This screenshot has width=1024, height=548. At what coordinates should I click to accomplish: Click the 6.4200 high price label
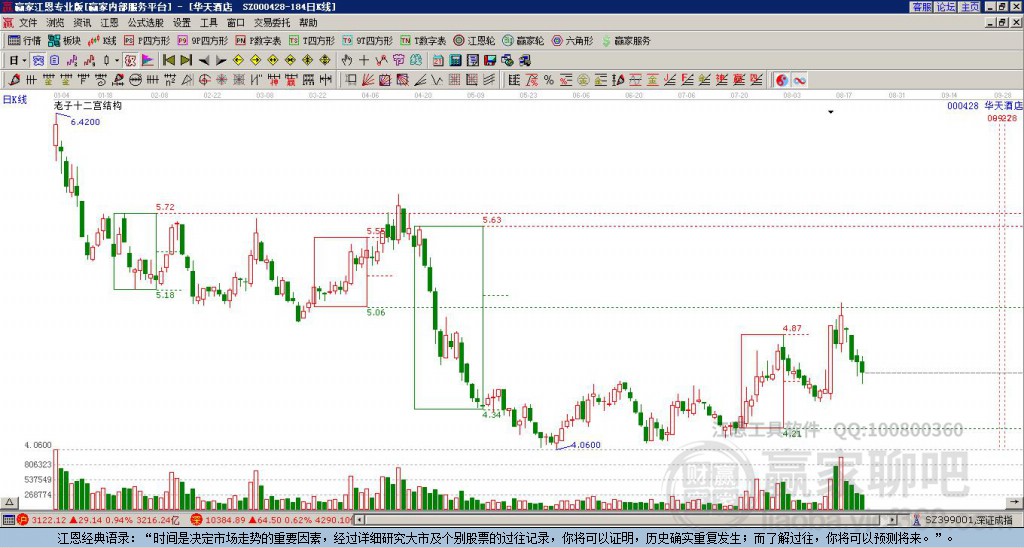[x=86, y=122]
